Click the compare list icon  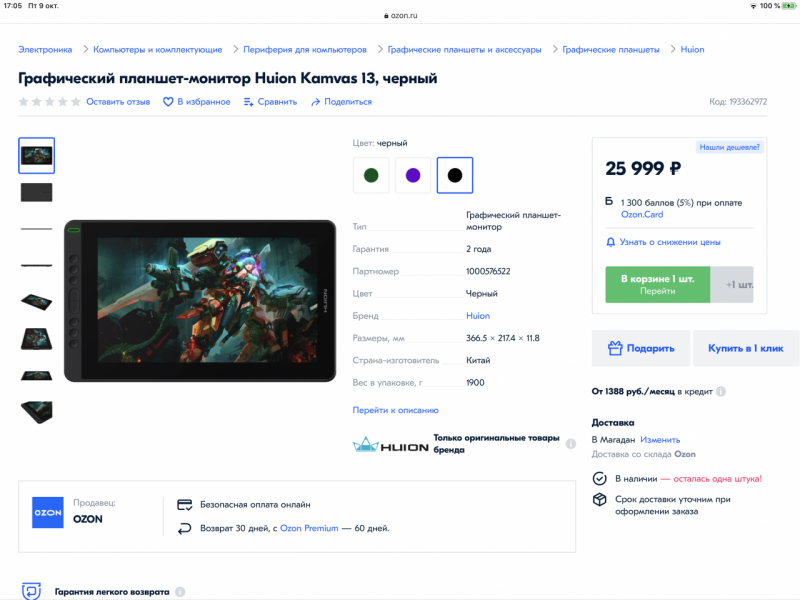248,102
